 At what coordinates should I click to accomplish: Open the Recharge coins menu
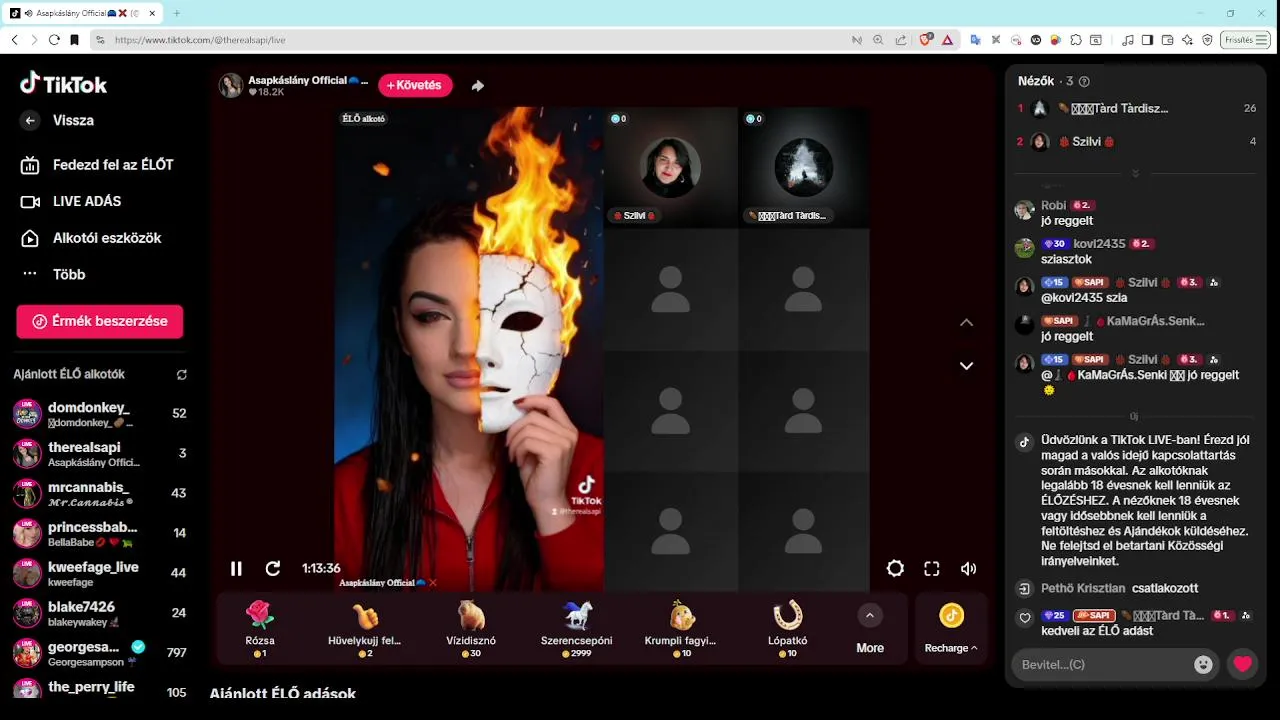click(x=951, y=629)
